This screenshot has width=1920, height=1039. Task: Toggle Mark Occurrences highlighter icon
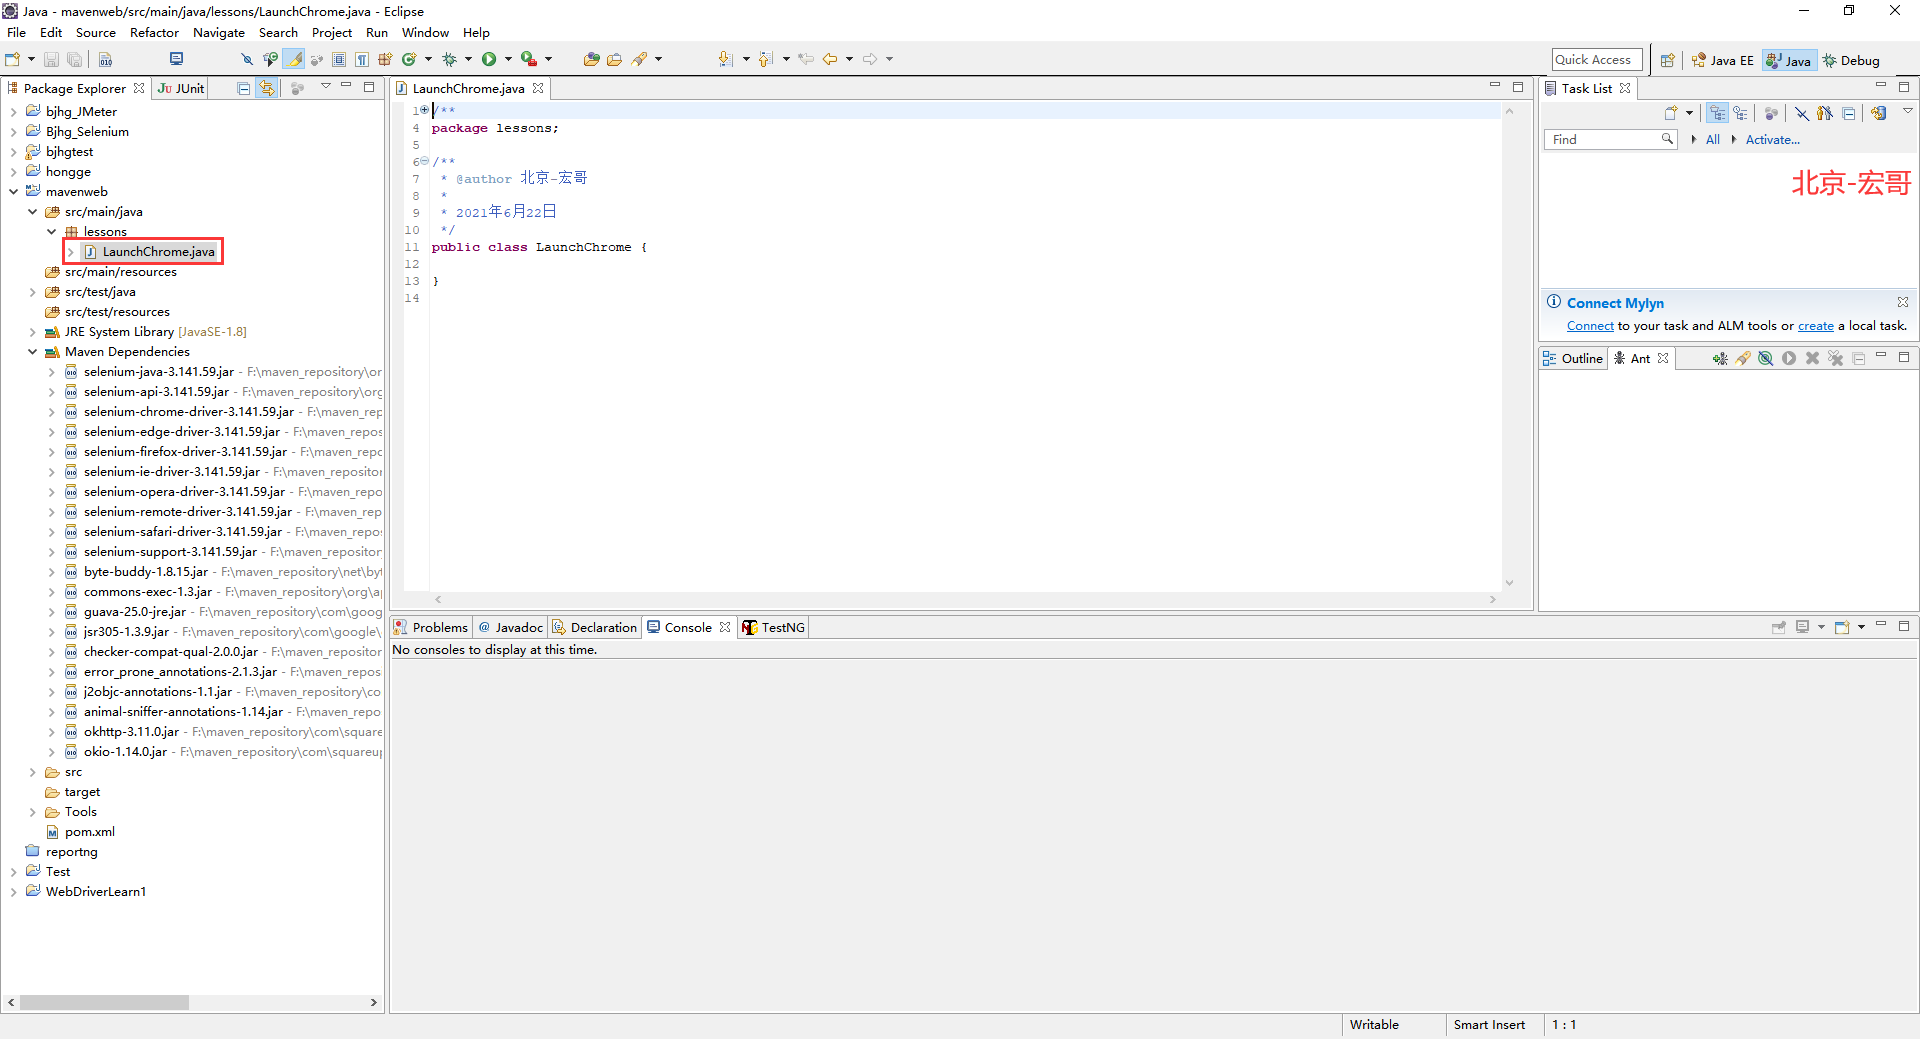pos(294,59)
